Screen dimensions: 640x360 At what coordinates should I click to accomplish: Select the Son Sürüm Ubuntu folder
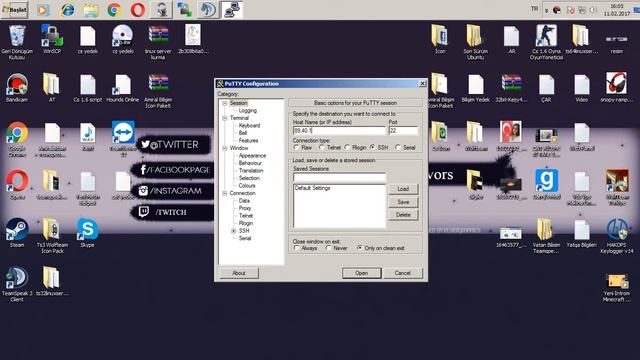coord(475,42)
